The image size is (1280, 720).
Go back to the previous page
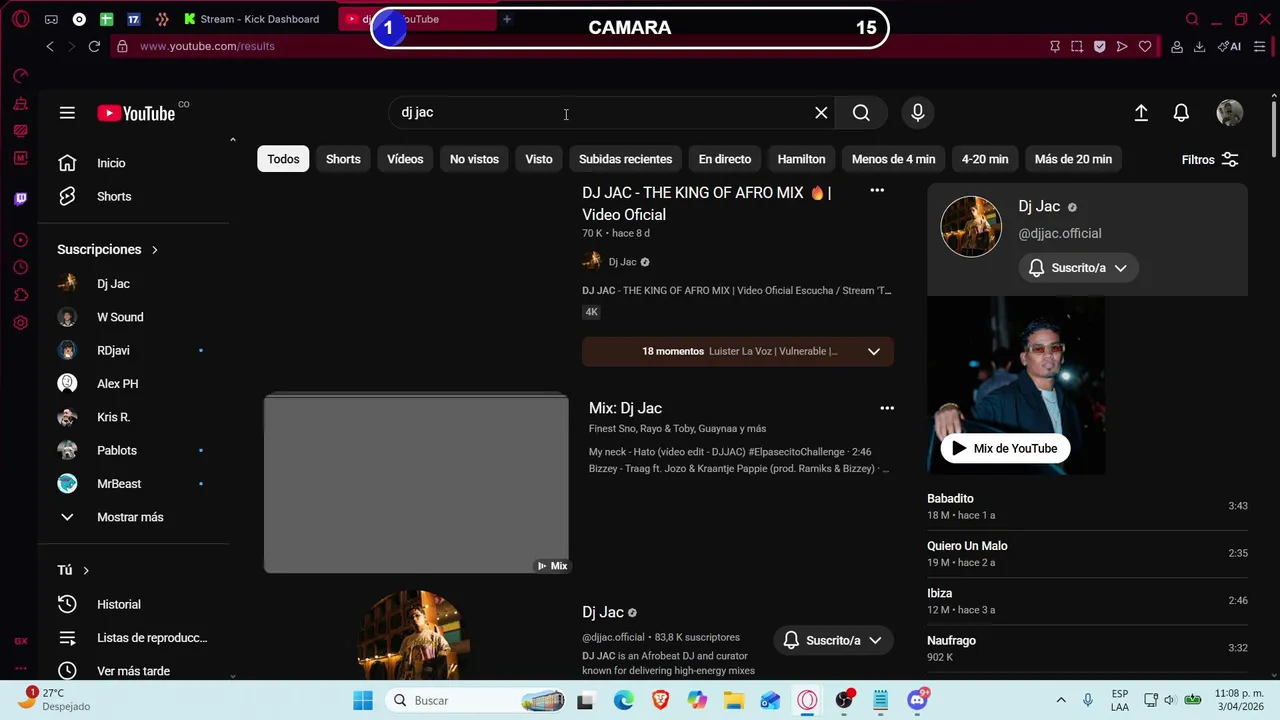[x=50, y=46]
